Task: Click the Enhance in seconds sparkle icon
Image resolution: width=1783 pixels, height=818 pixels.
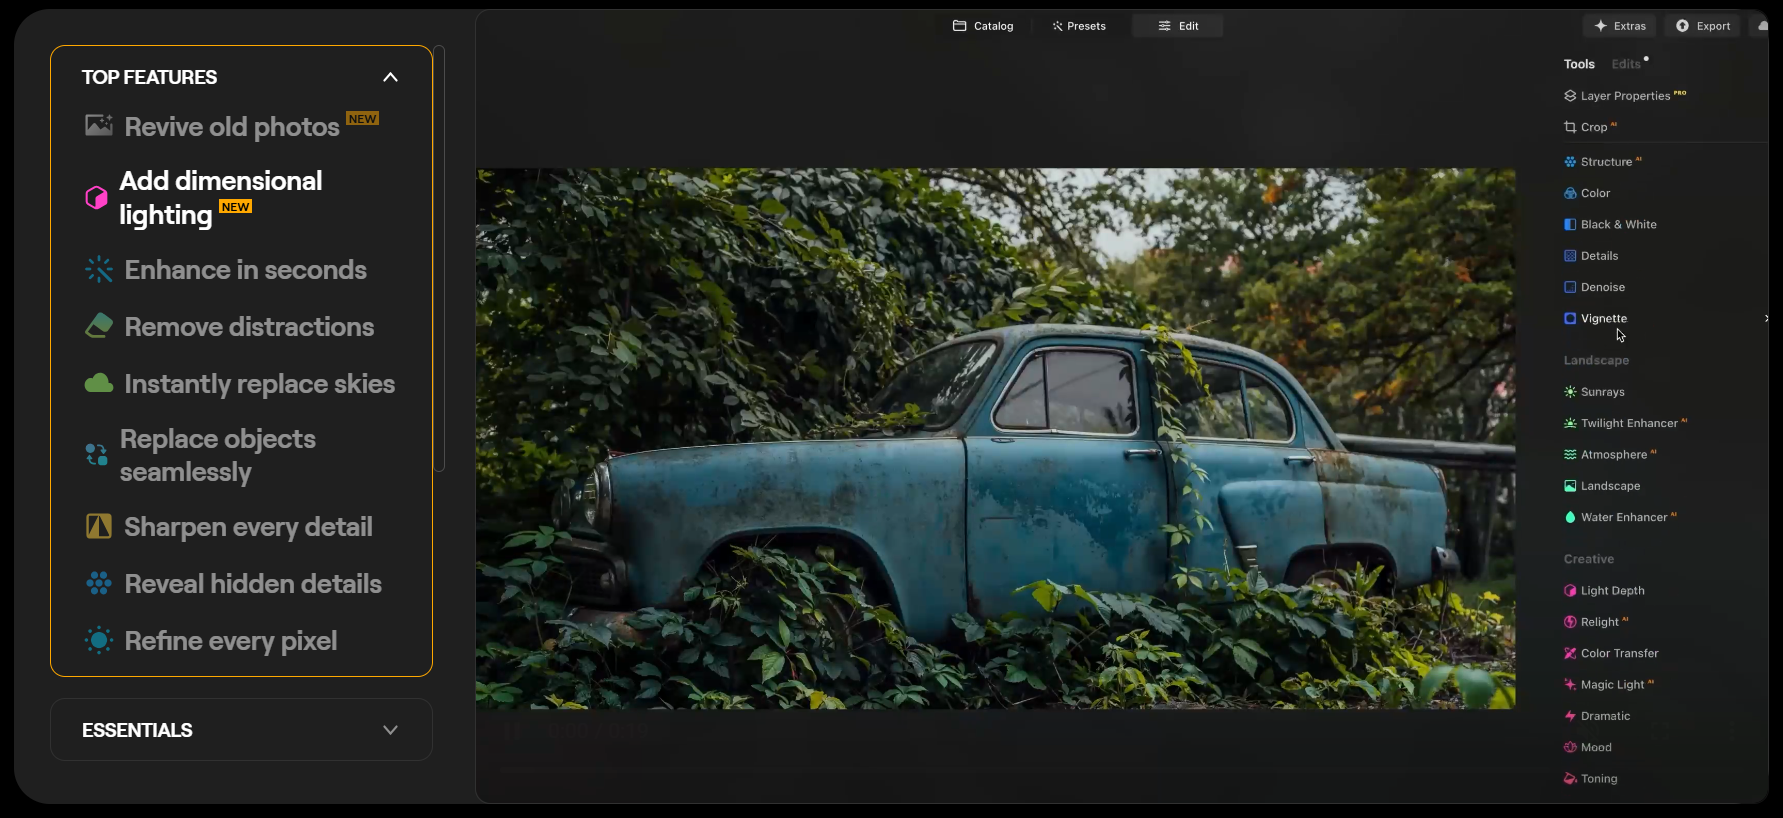Action: point(98,270)
